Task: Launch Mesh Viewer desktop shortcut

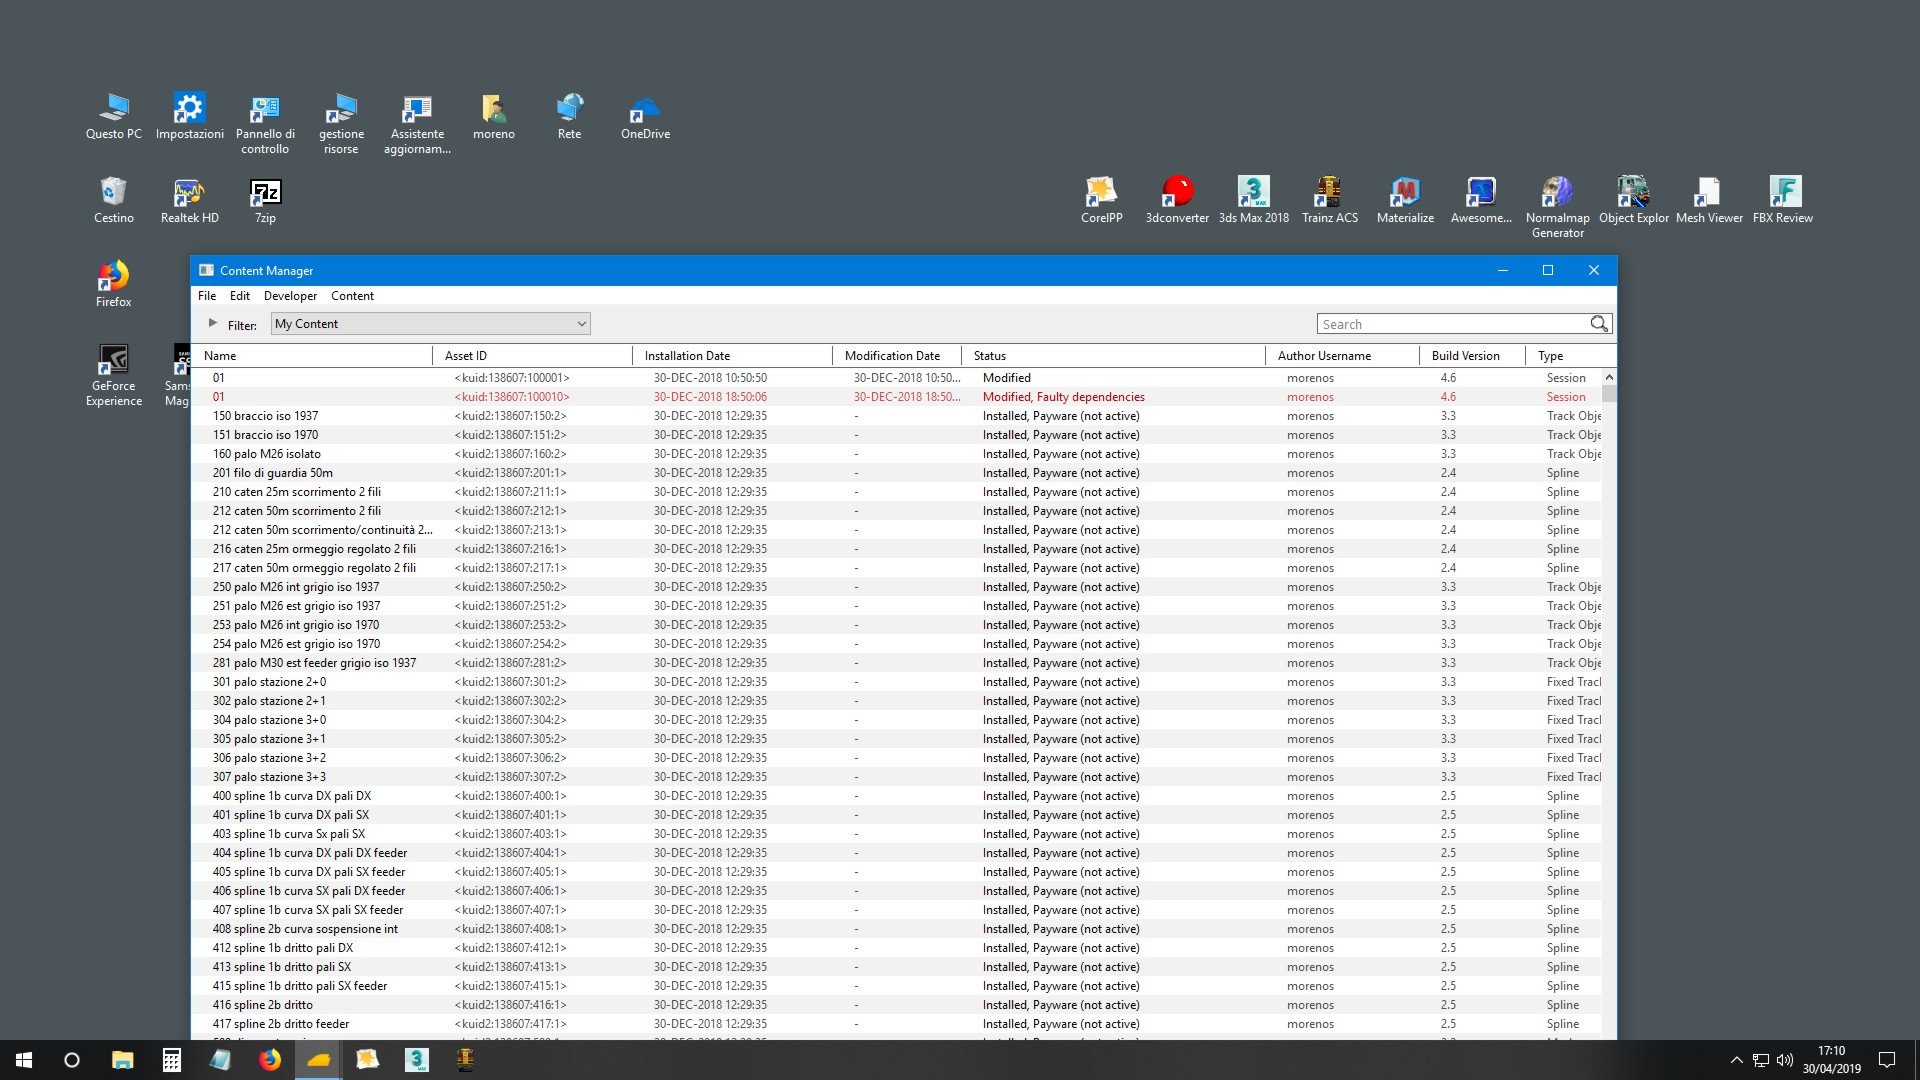Action: point(1709,201)
